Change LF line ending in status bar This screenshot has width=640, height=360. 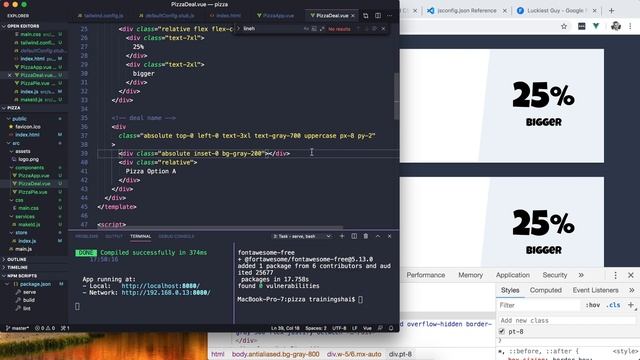click(355, 328)
